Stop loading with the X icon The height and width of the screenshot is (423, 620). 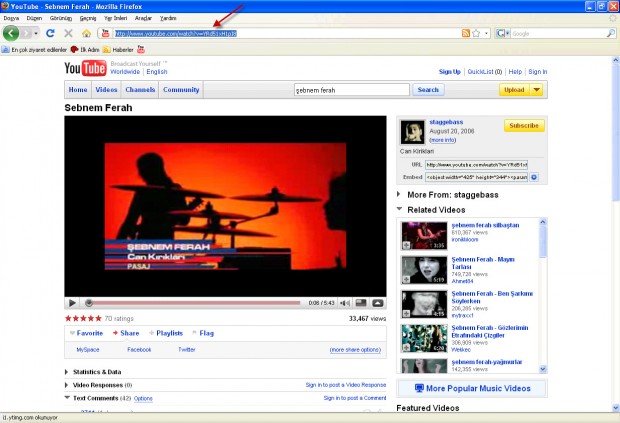pos(68,33)
